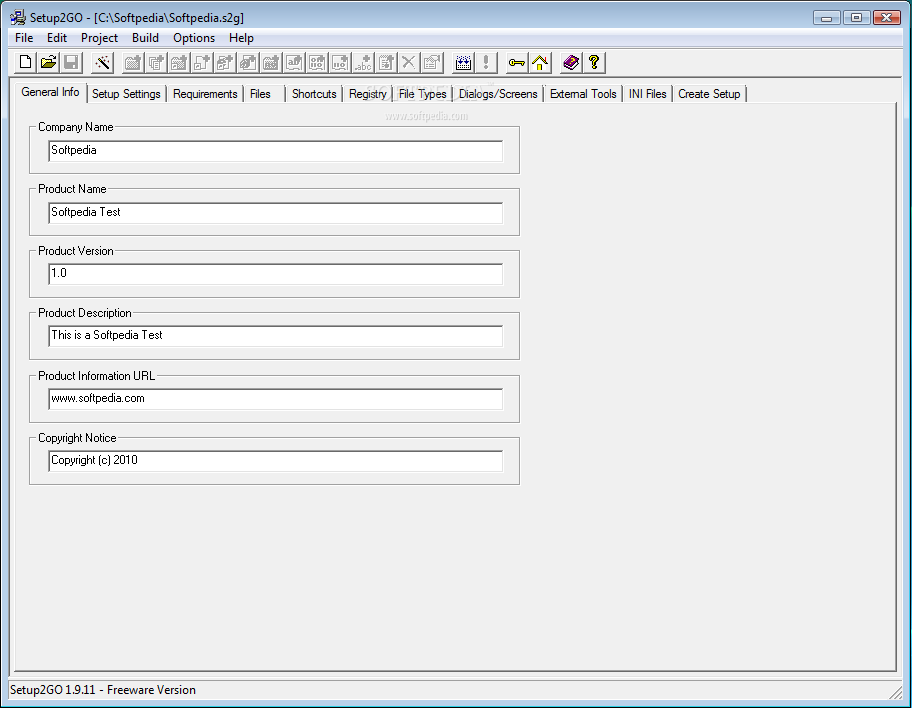Open the Shortcuts tab
Viewport: 912px width, 708px height.
click(x=314, y=94)
